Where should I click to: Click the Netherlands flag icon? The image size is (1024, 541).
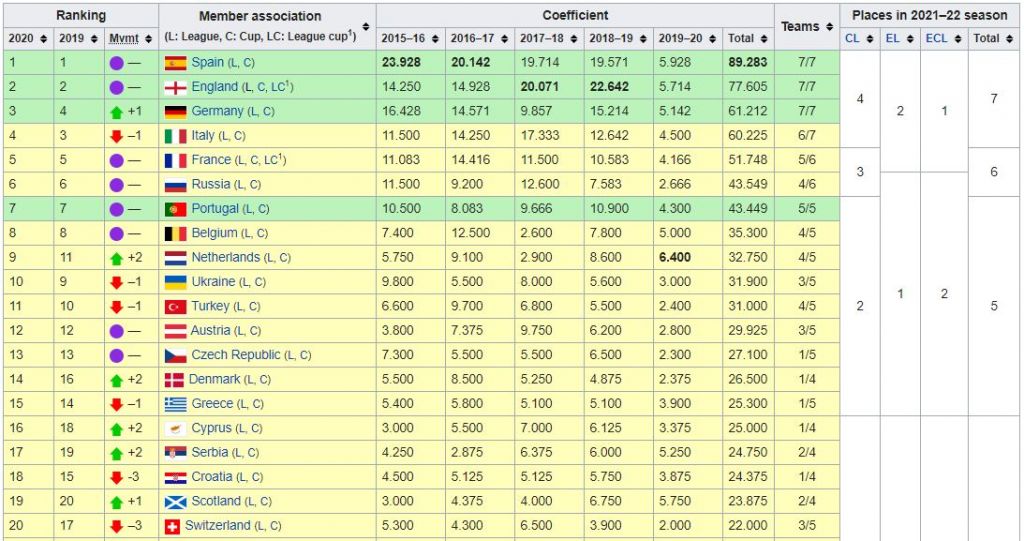click(175, 257)
